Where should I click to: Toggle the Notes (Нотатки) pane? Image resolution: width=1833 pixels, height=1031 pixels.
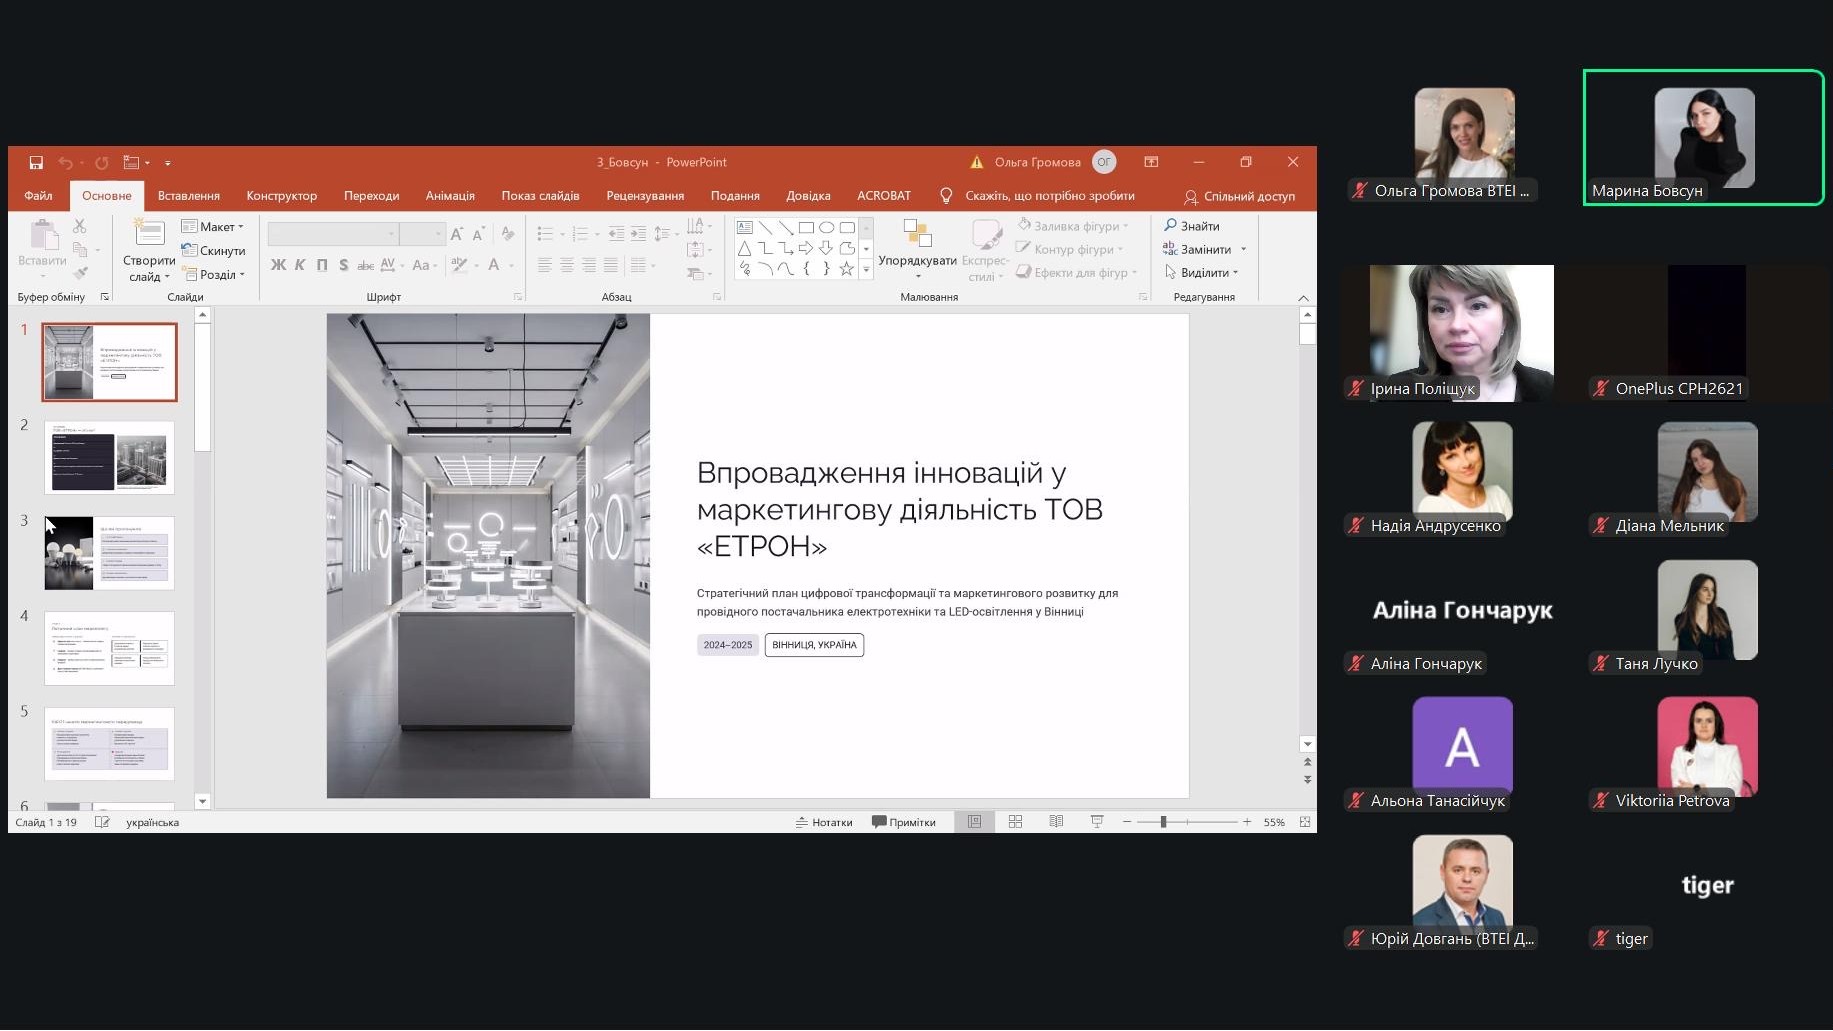pyautogui.click(x=824, y=822)
